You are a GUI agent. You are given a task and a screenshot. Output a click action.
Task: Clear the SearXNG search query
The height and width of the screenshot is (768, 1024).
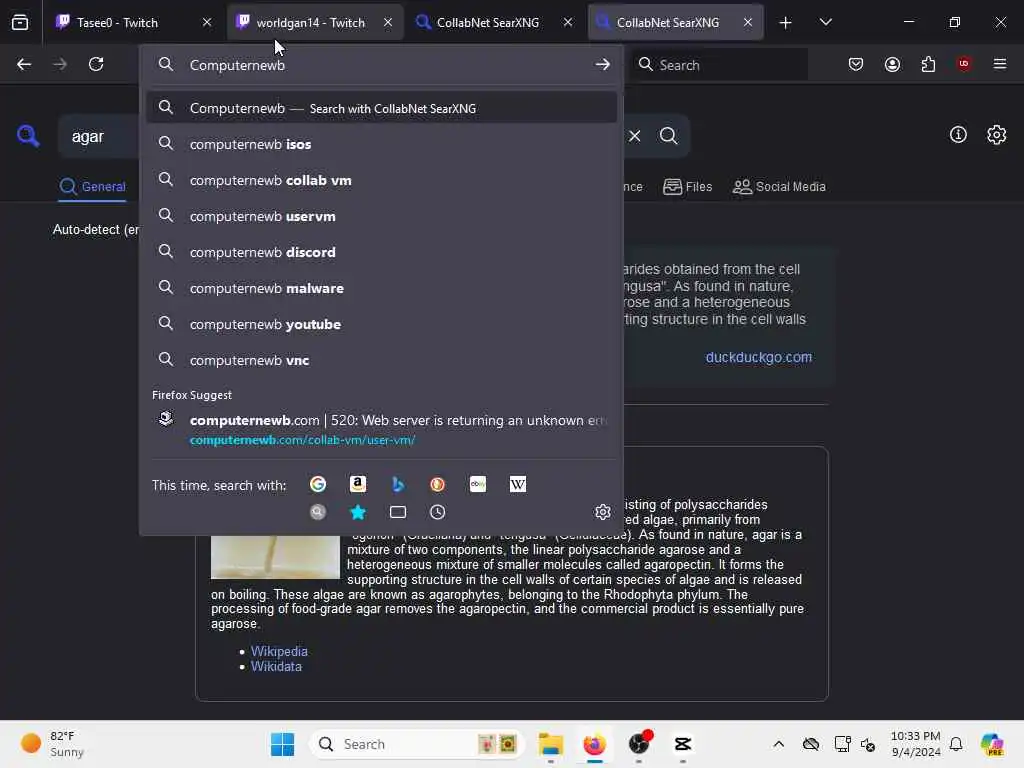click(634, 136)
